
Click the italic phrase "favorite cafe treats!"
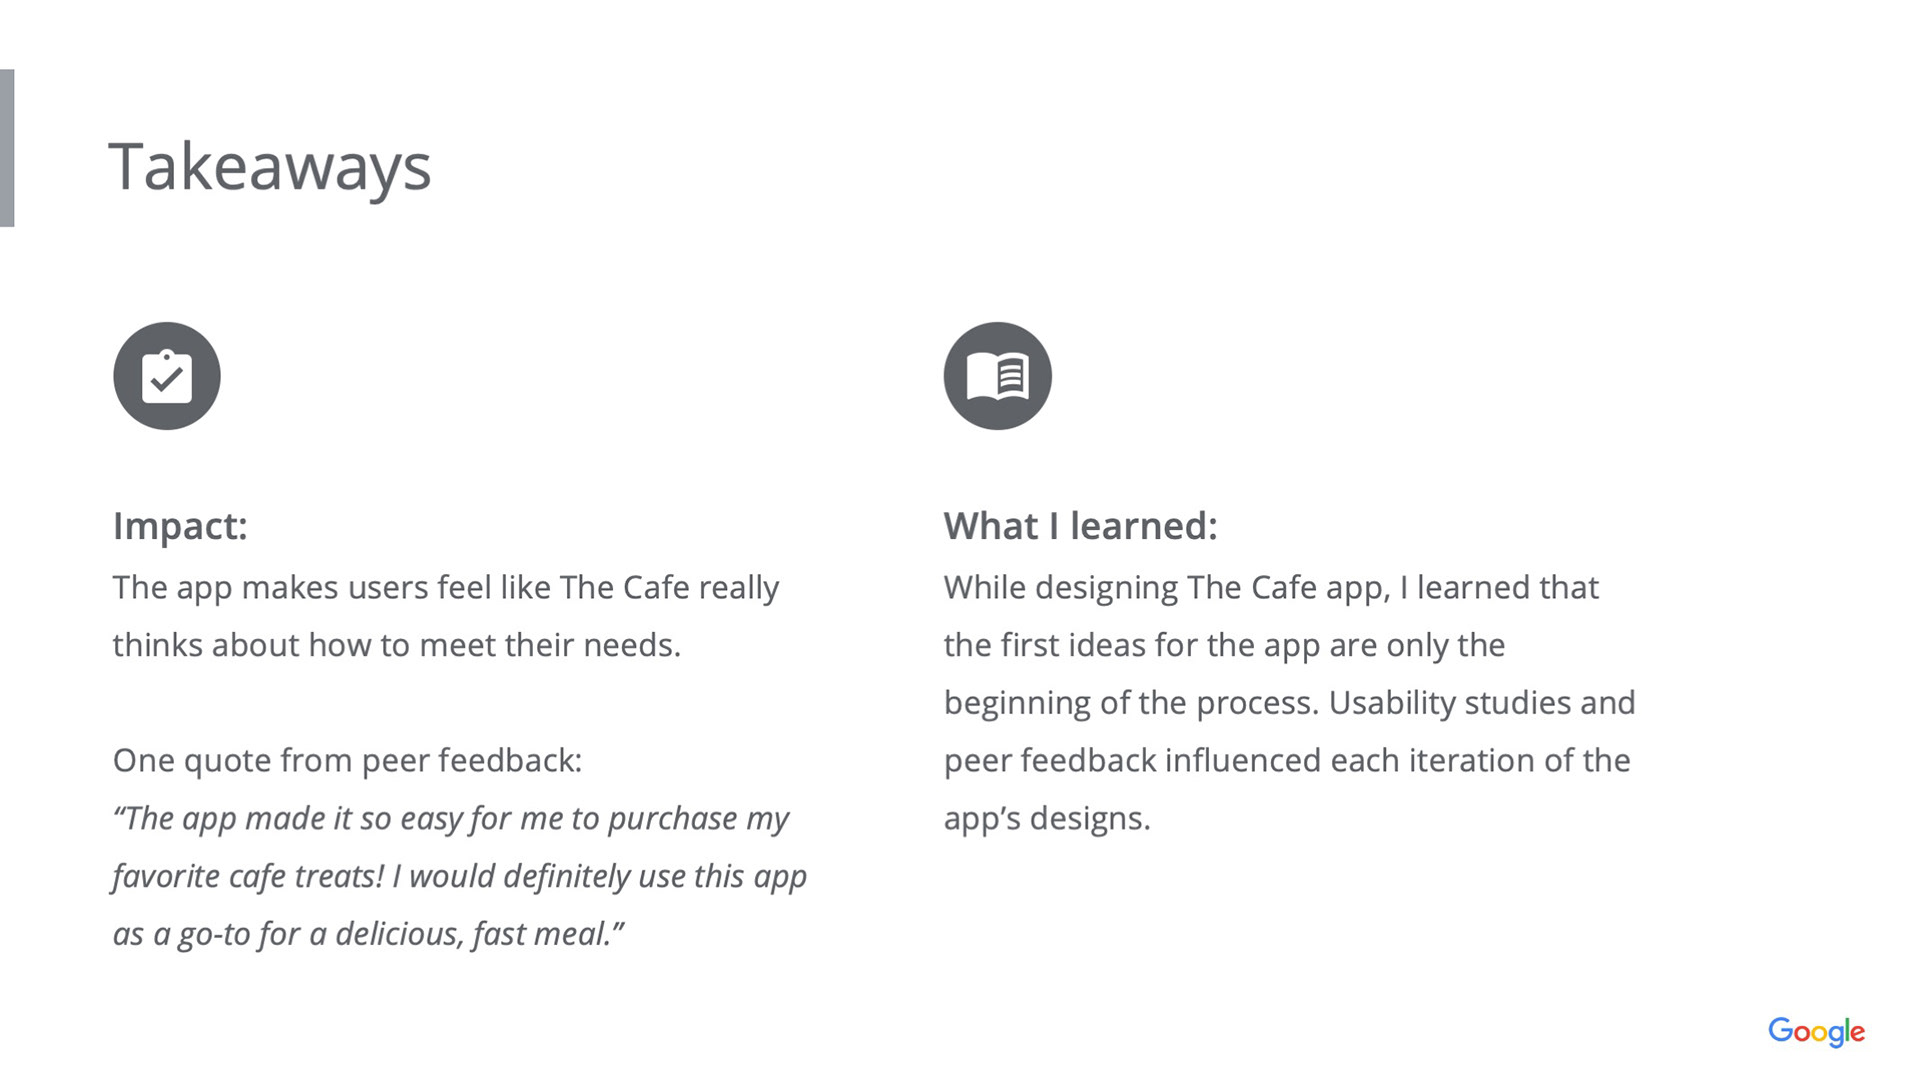[248, 876]
